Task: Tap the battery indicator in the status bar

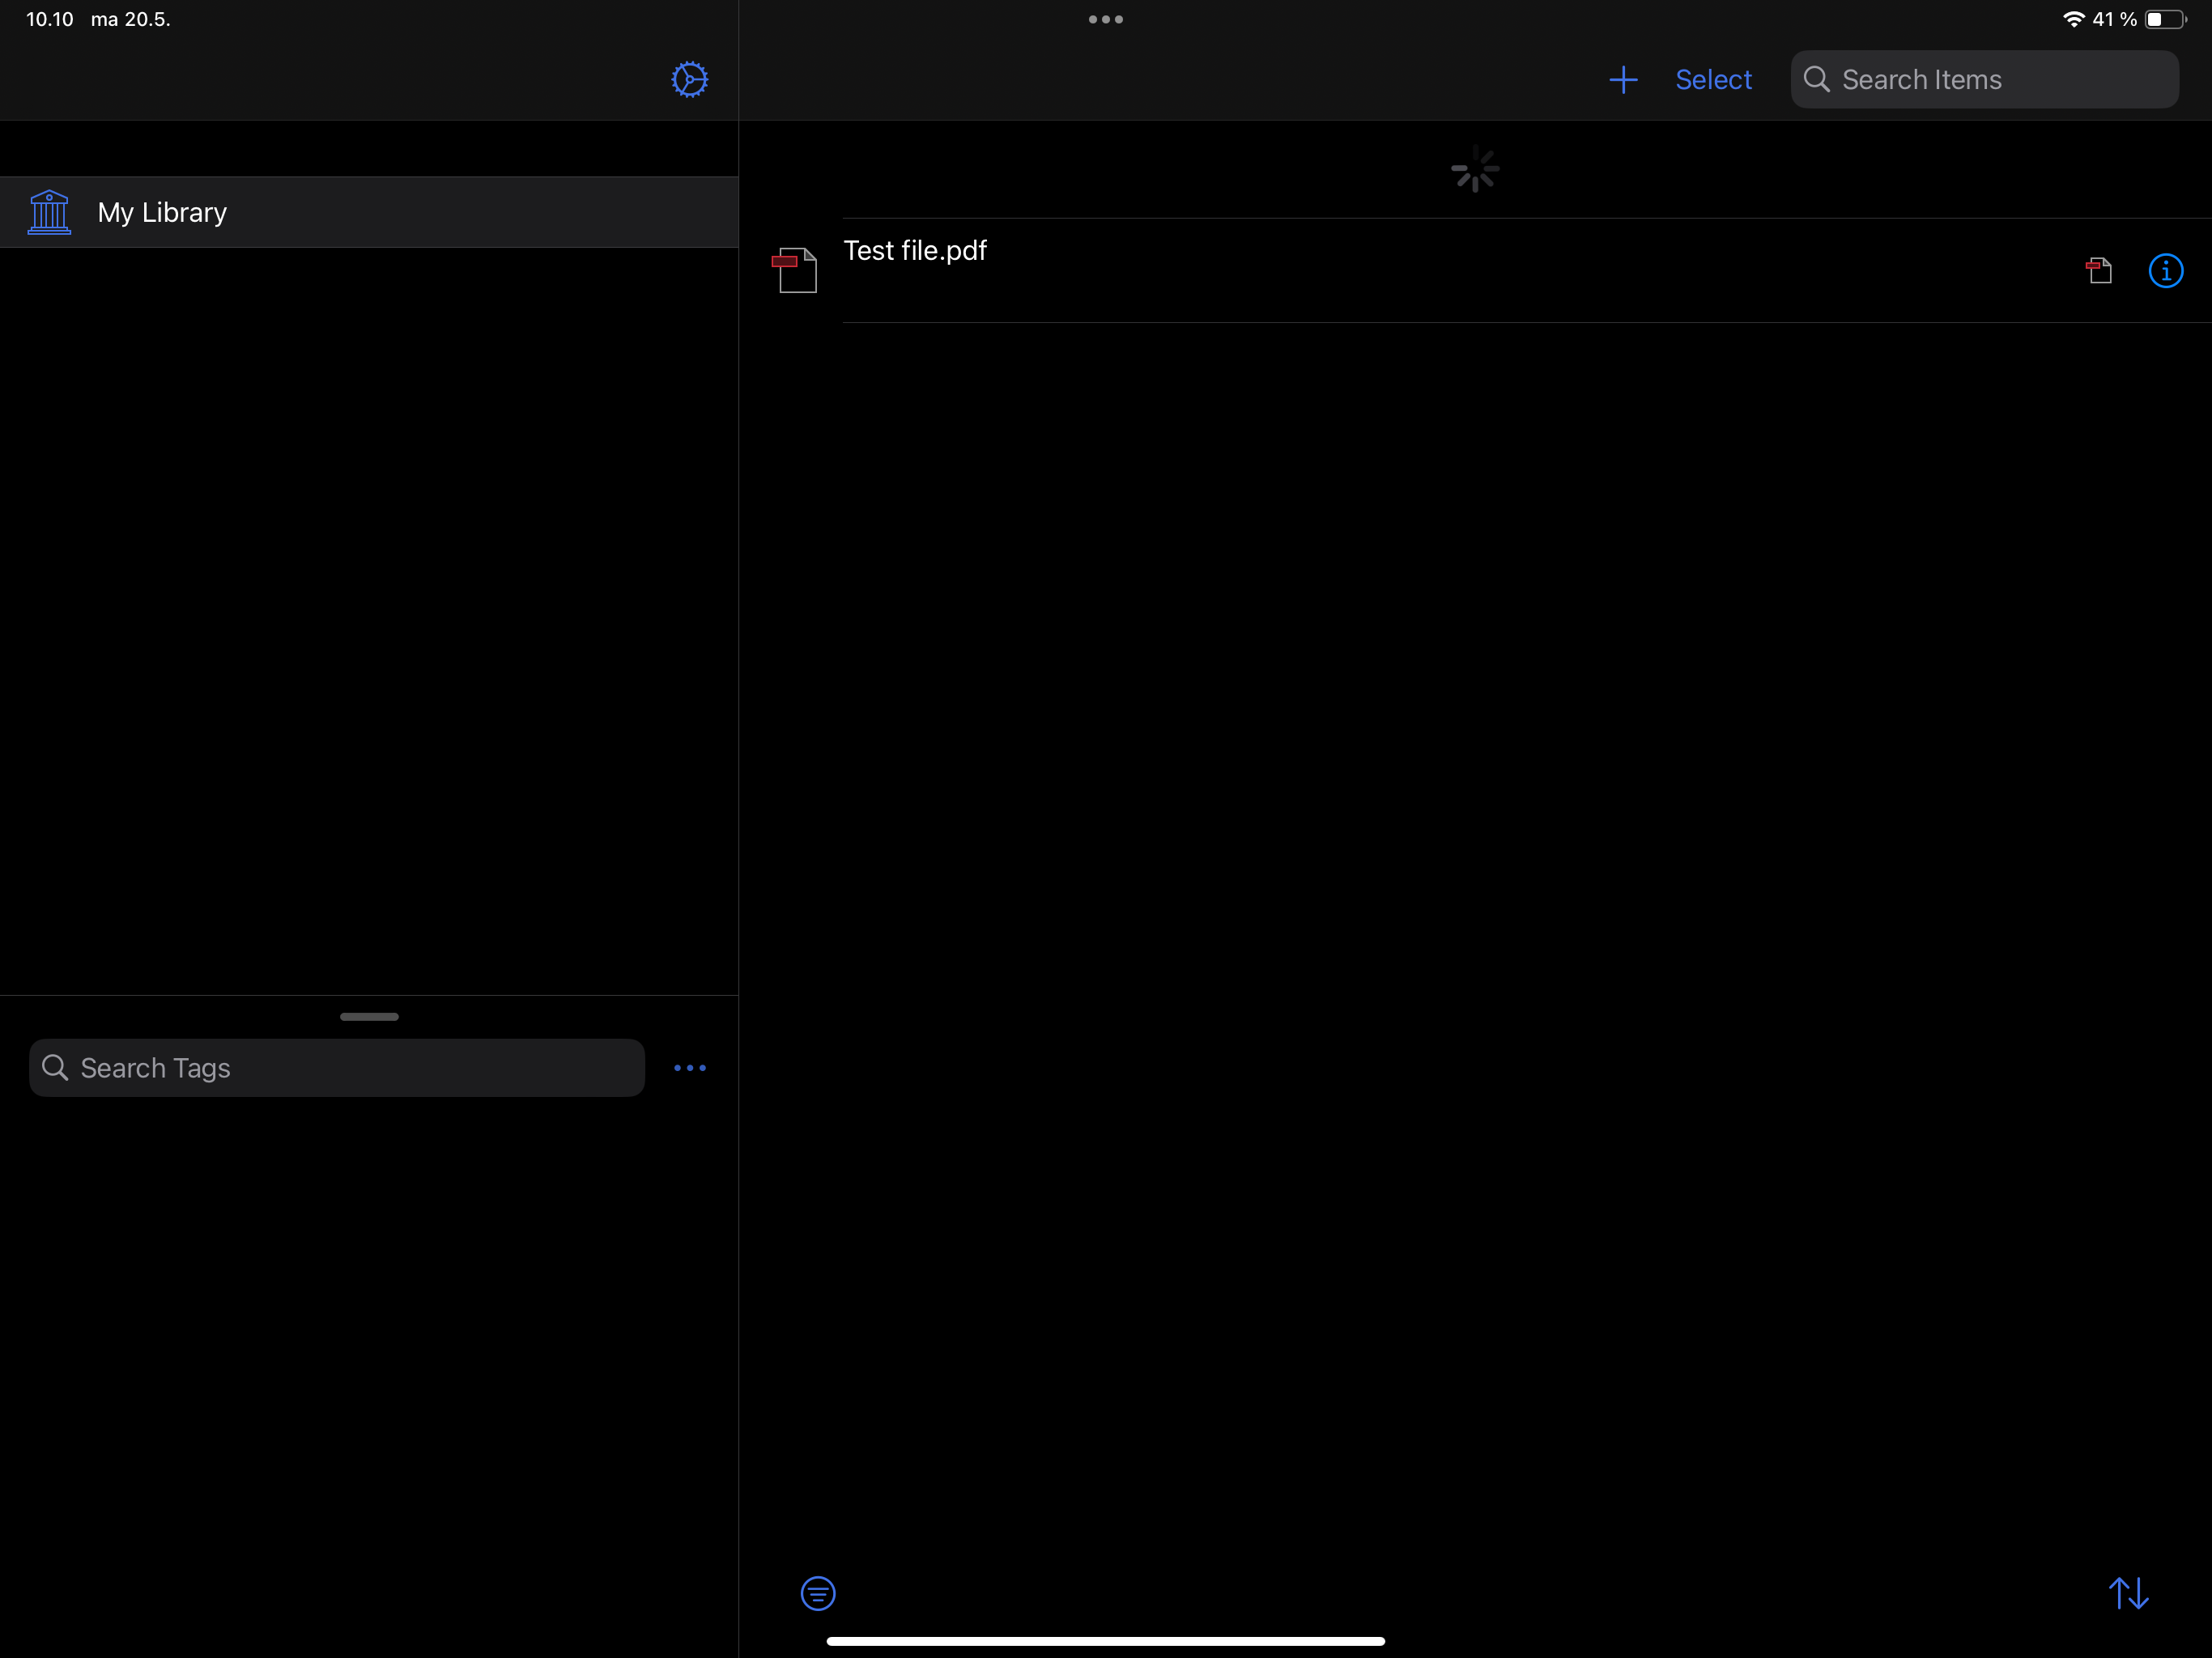Action: point(2164,19)
